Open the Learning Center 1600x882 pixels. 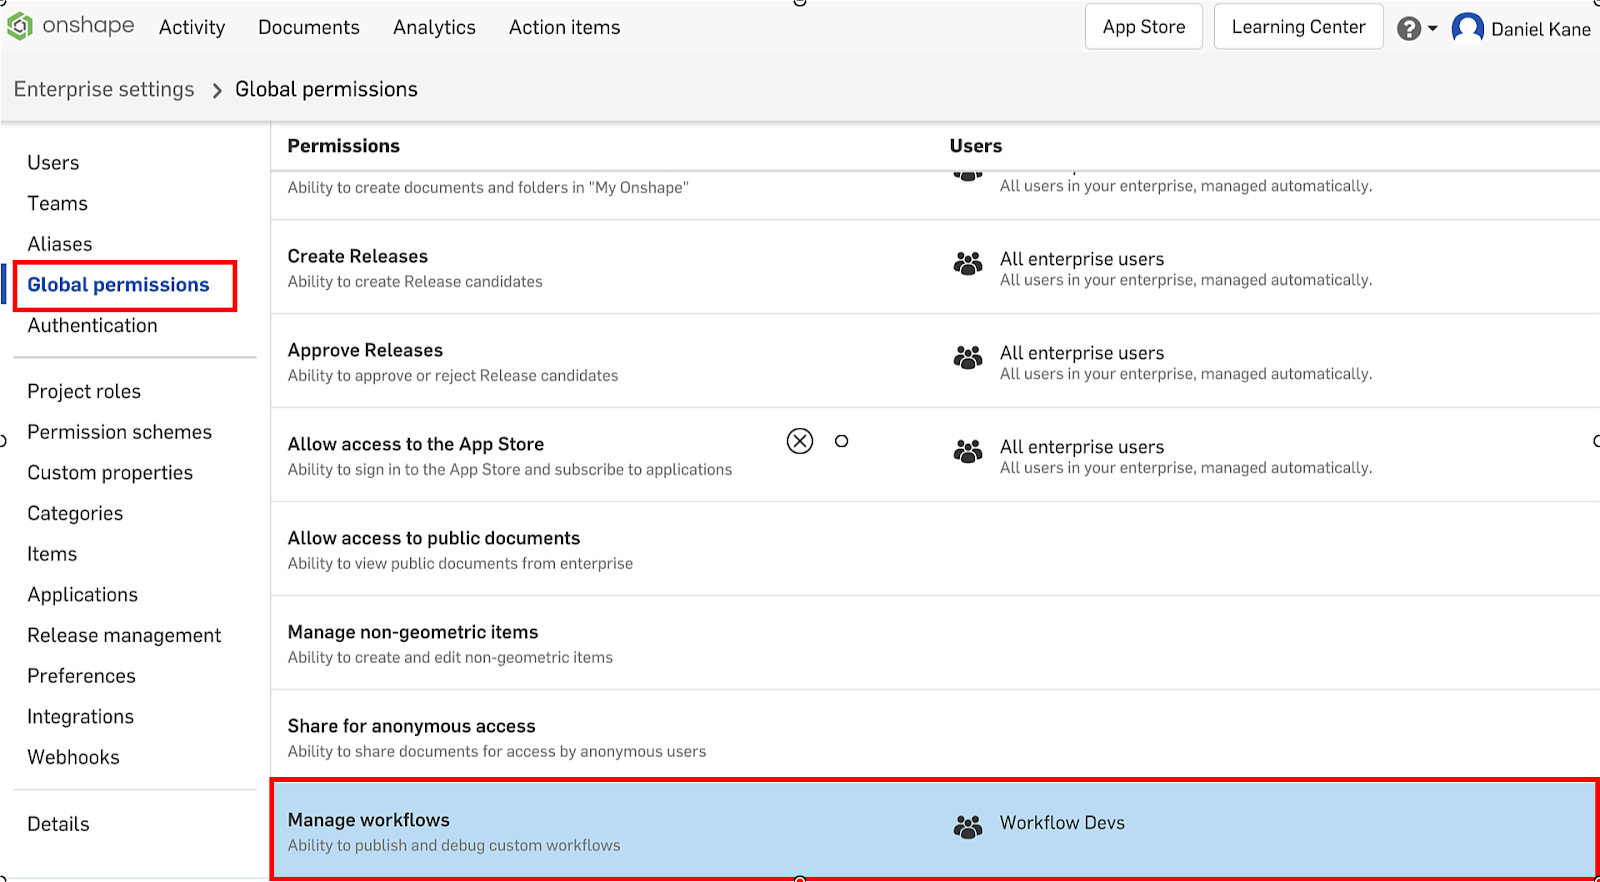(x=1298, y=27)
